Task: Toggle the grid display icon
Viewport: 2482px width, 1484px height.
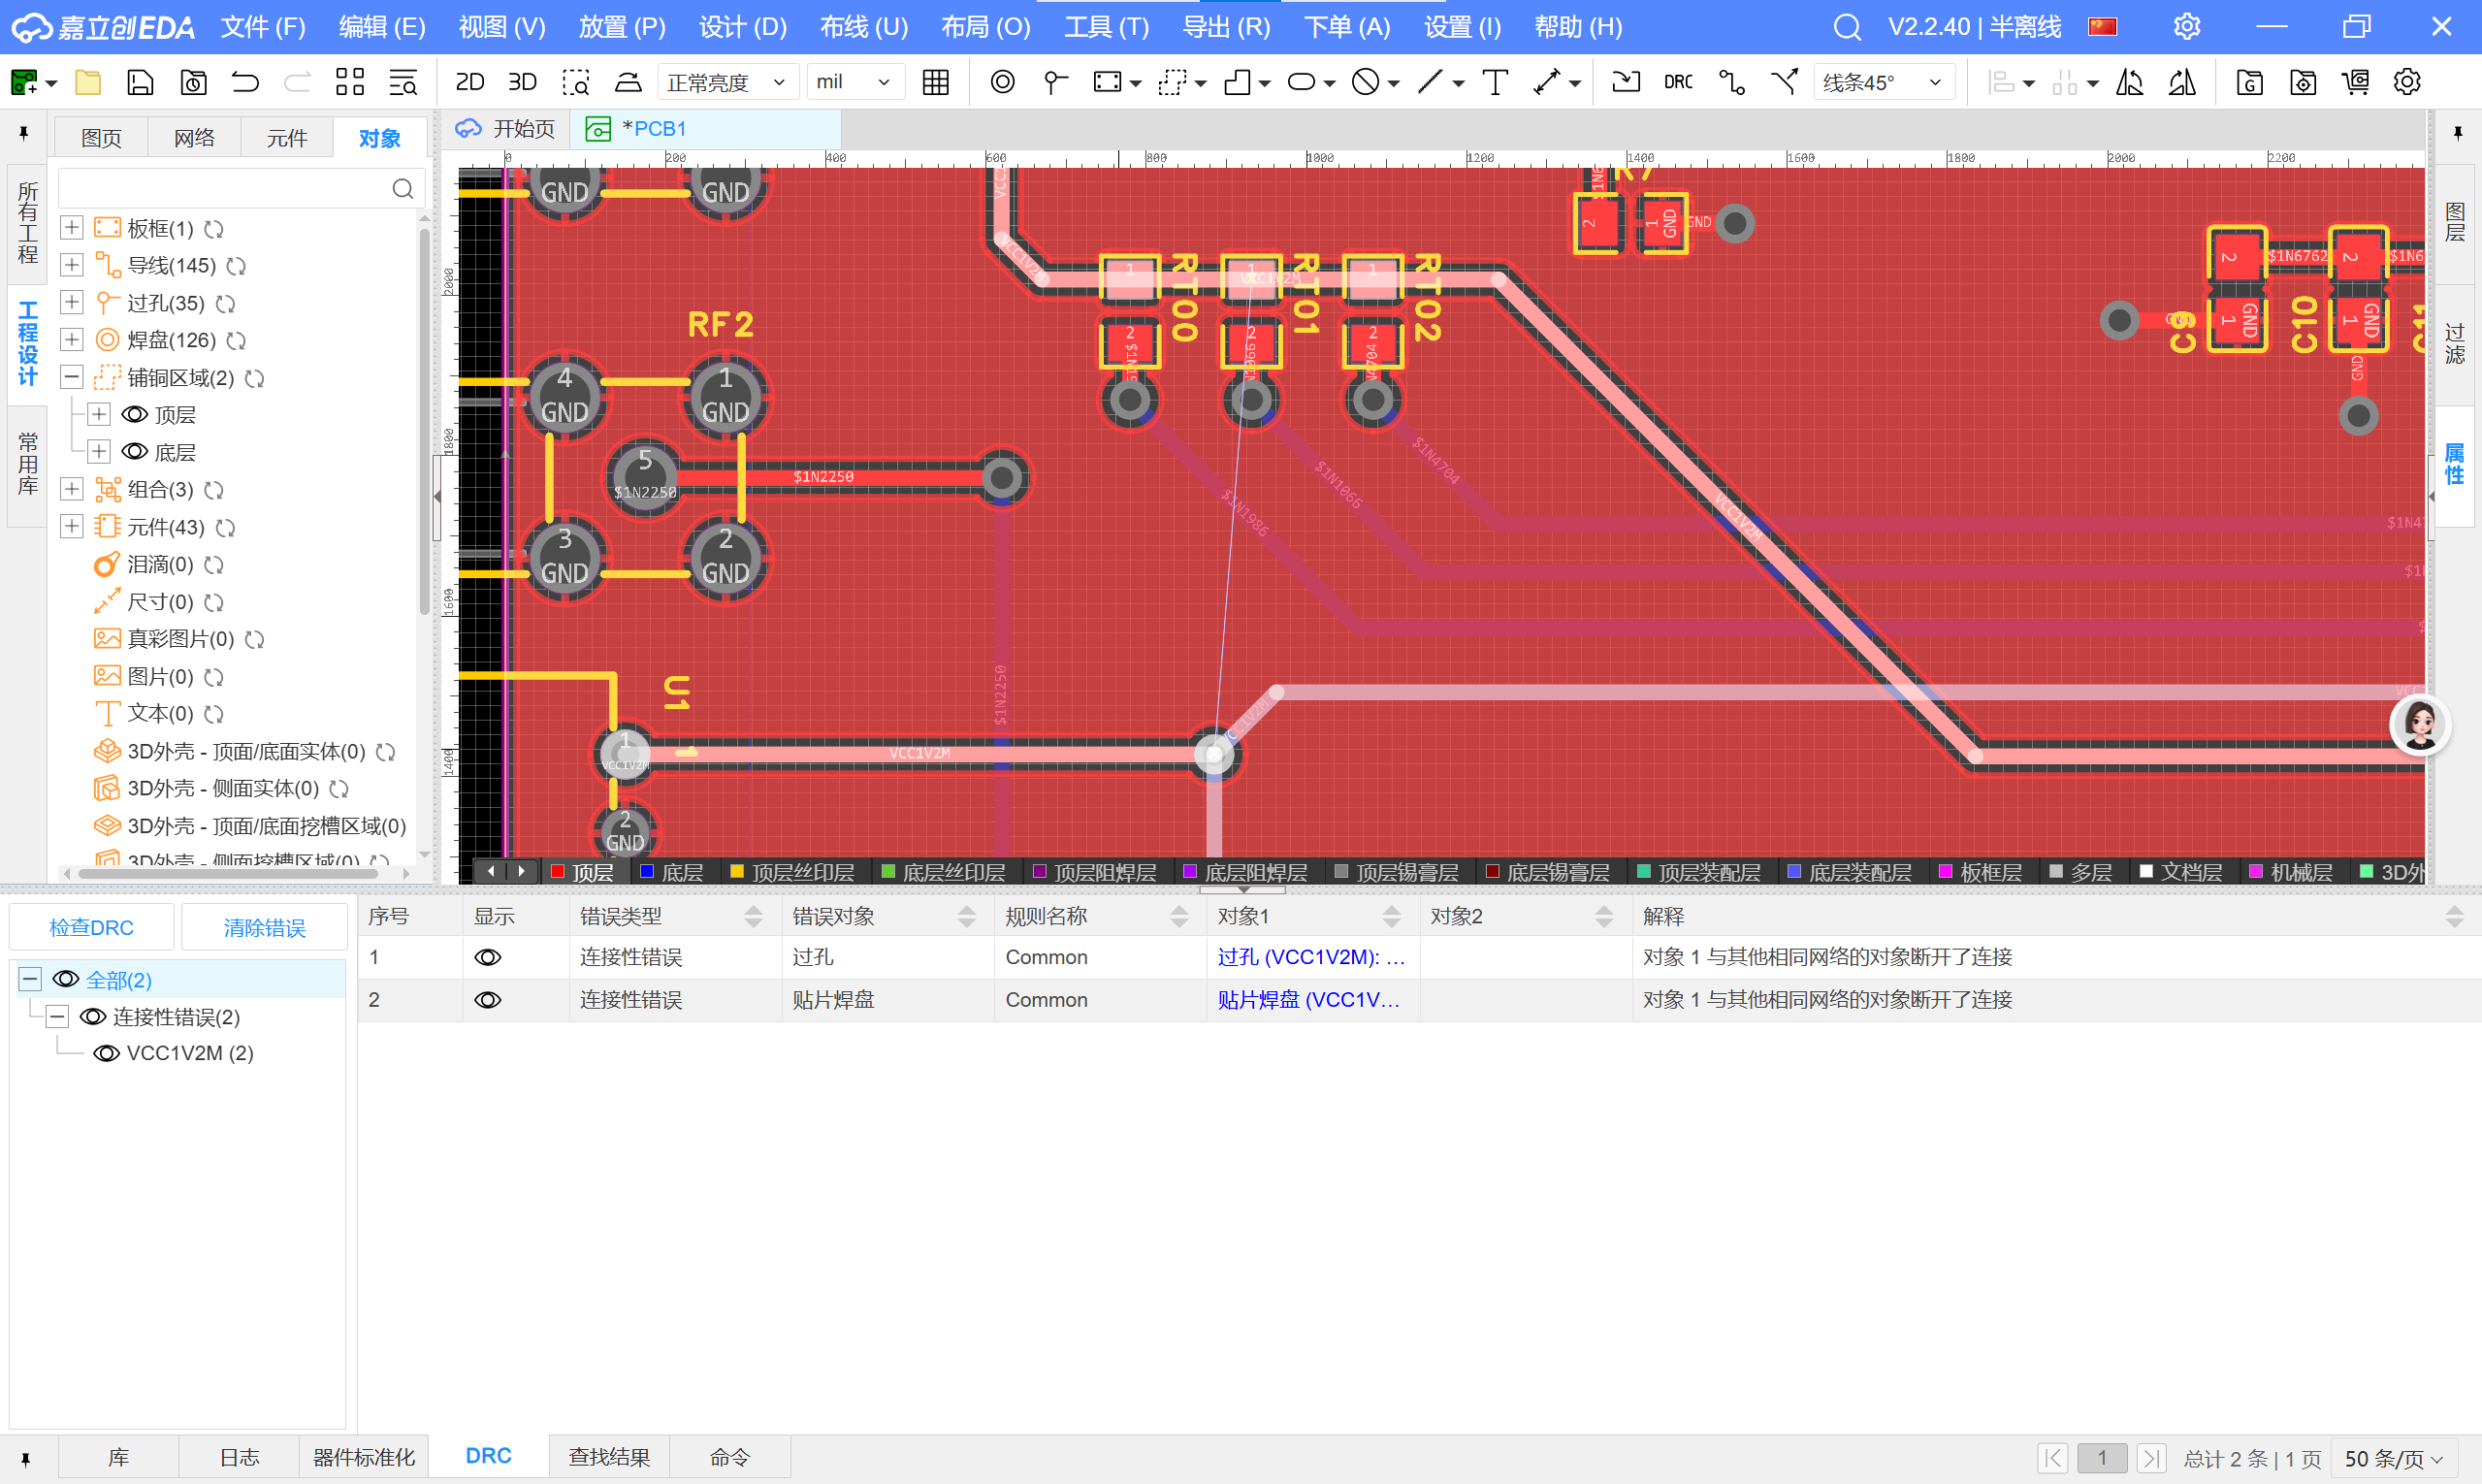Action: point(935,82)
